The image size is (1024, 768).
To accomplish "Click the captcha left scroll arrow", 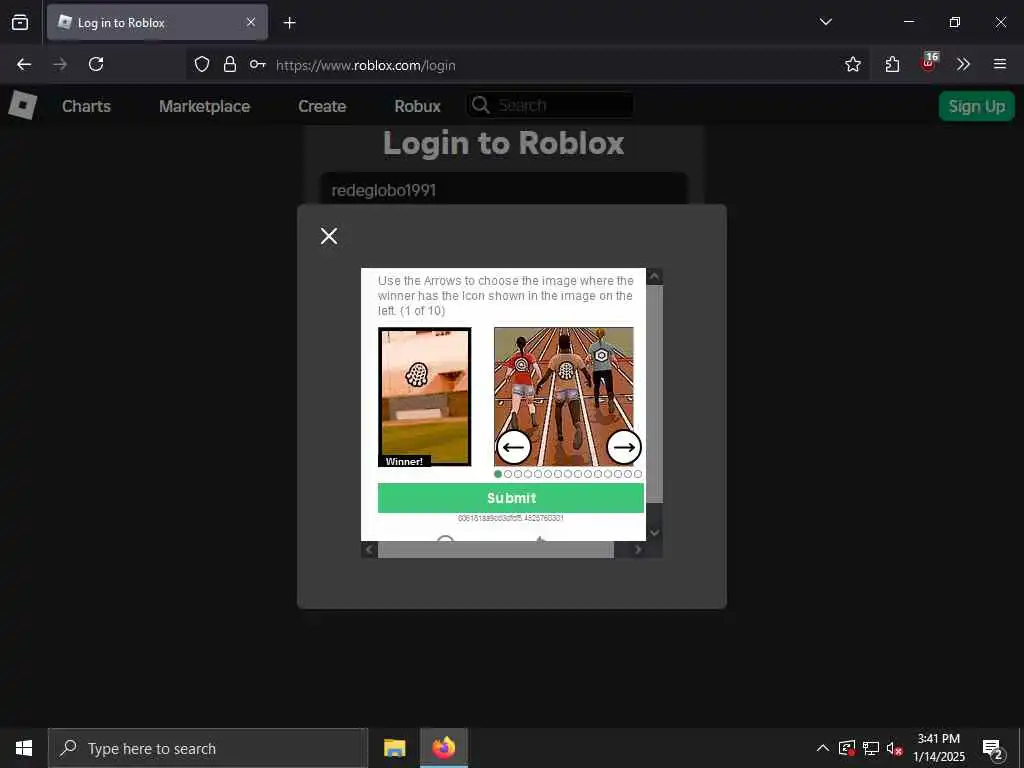I will coord(369,550).
